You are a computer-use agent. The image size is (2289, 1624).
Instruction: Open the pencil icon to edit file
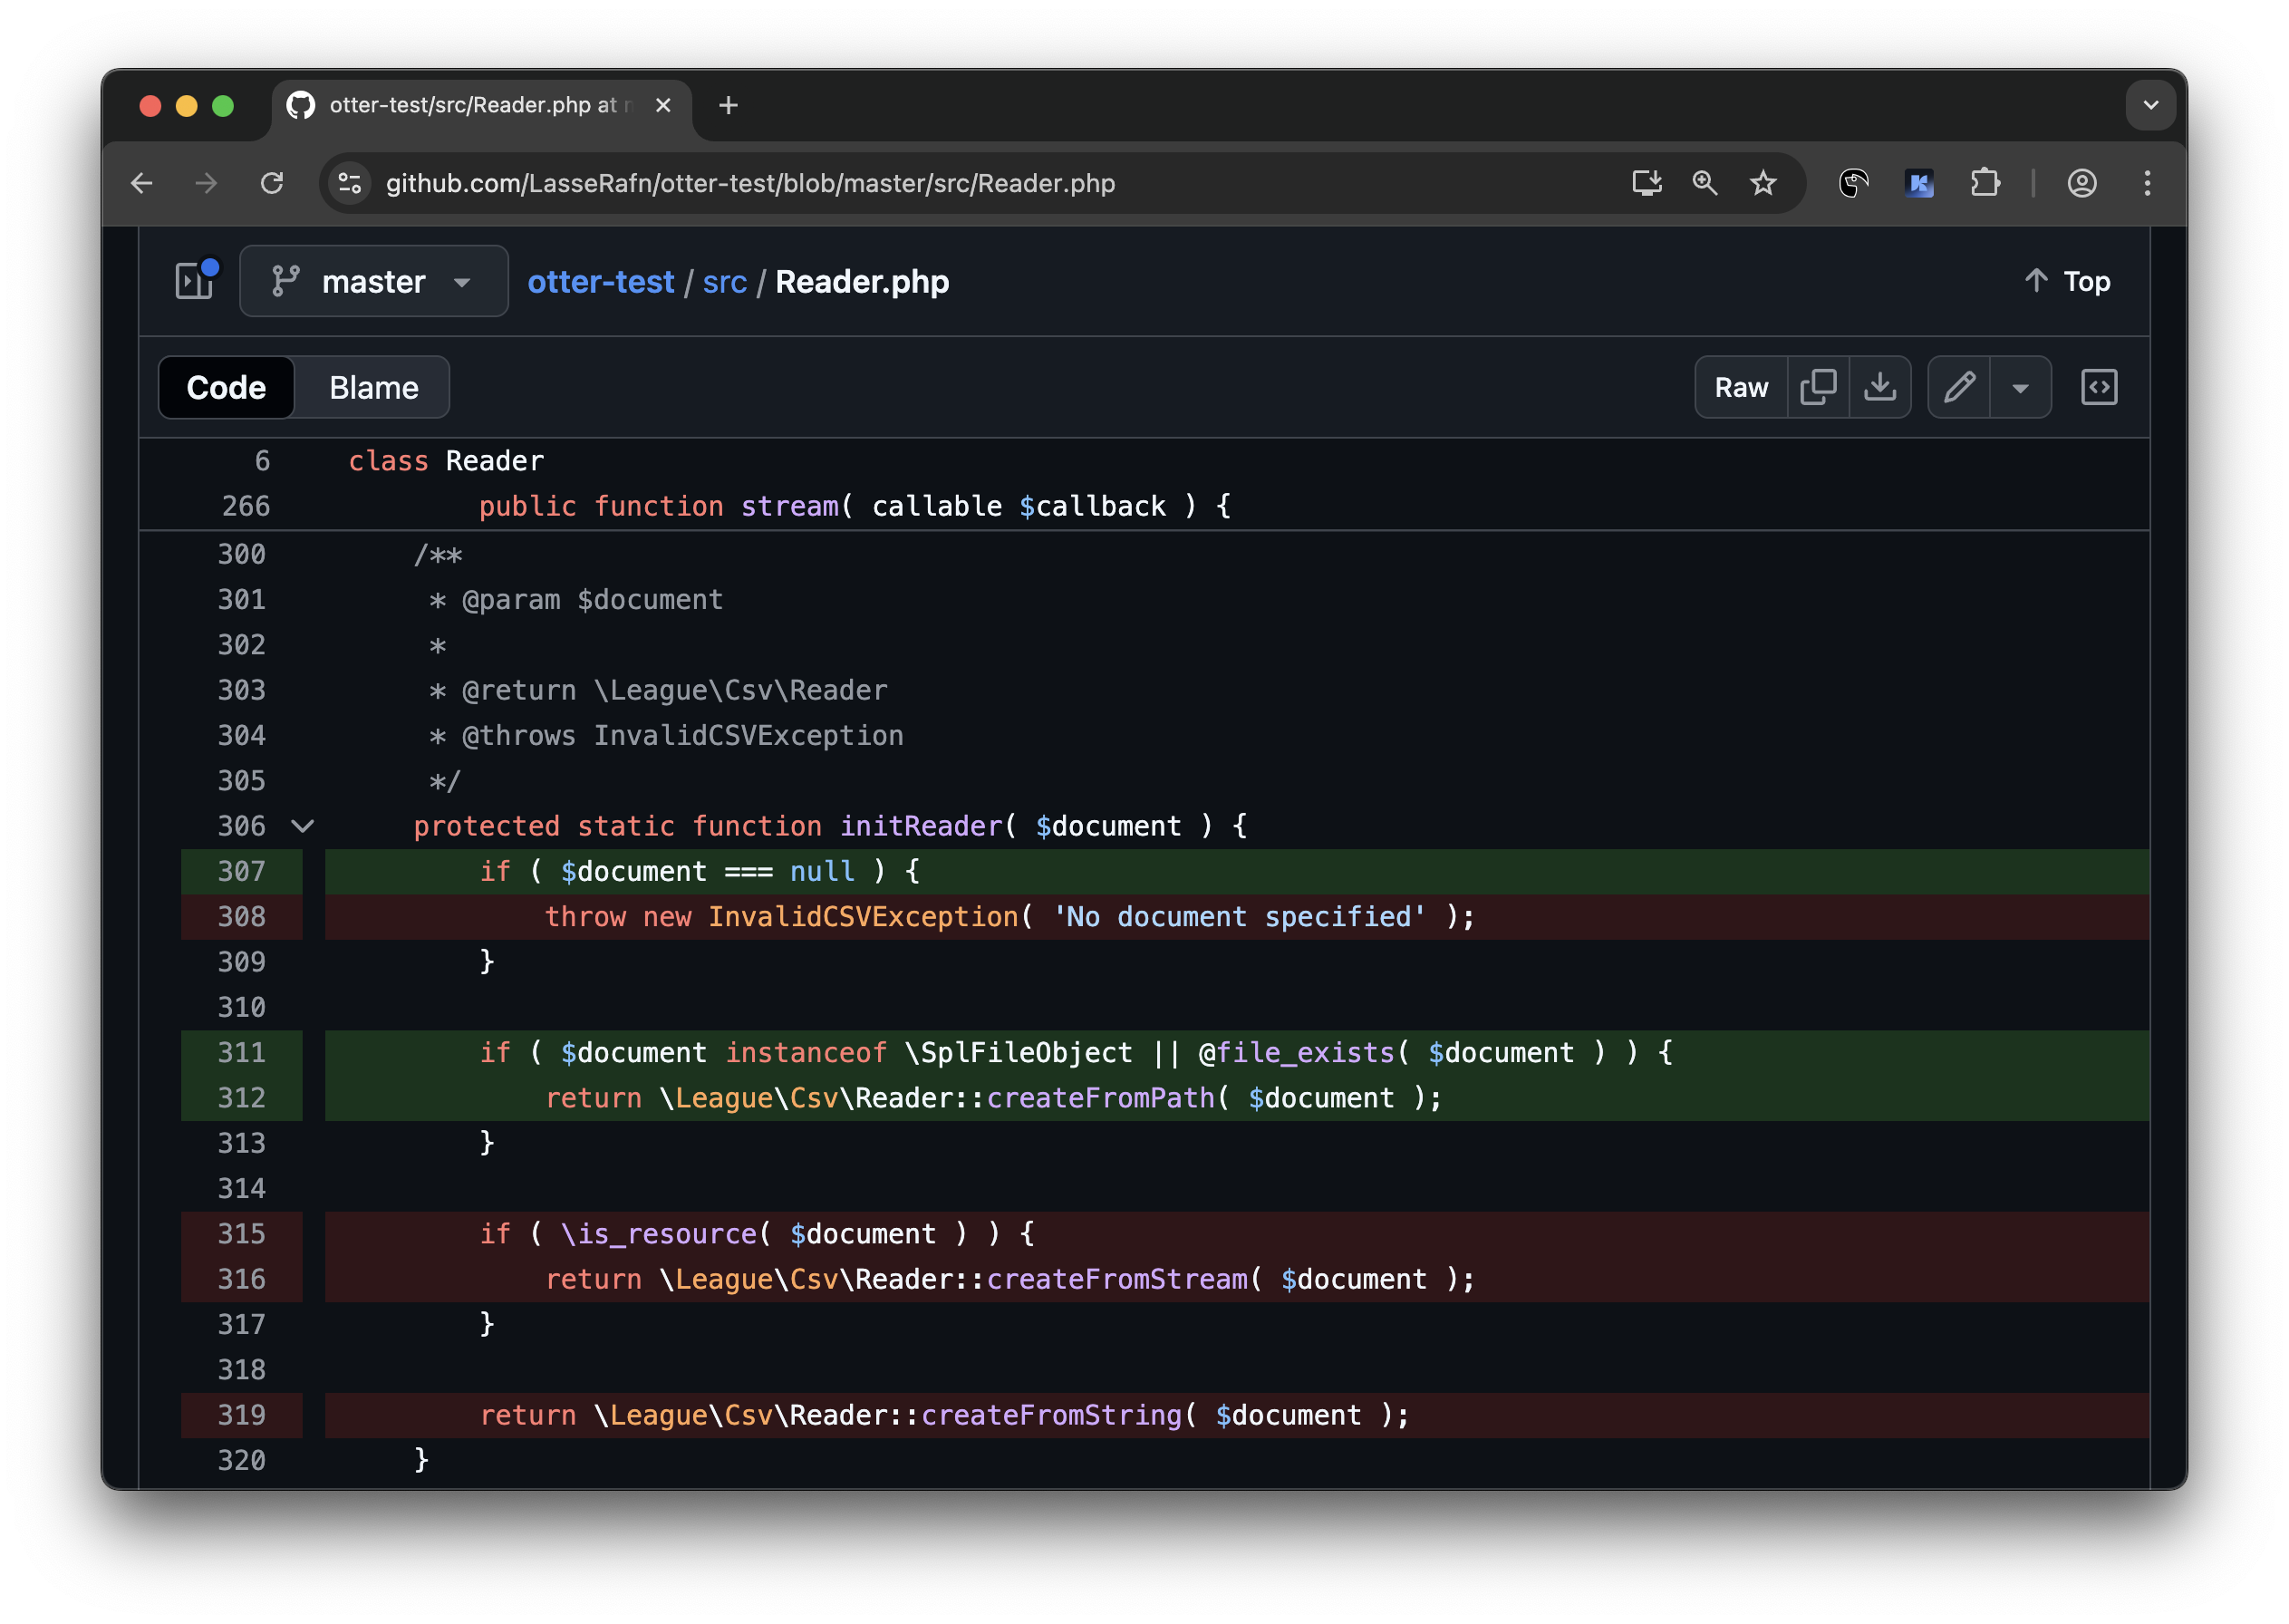[x=1958, y=387]
